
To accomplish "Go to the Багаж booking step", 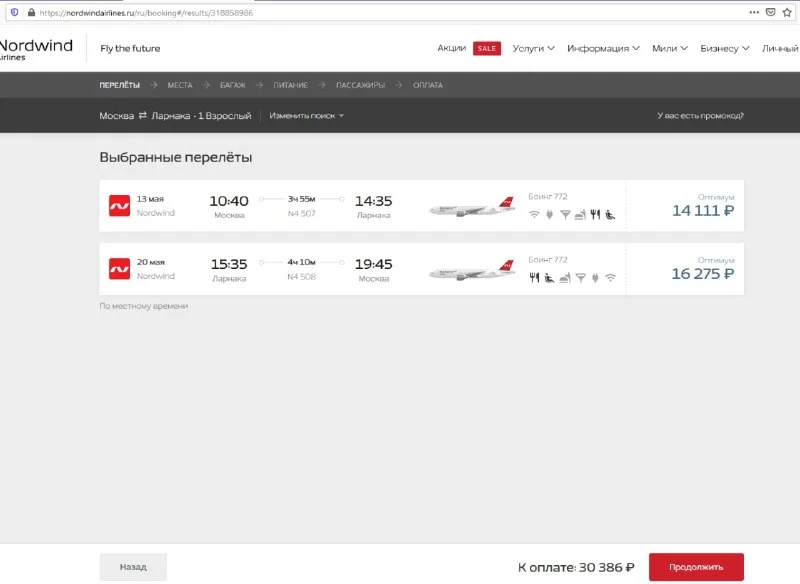I will (x=232, y=85).
